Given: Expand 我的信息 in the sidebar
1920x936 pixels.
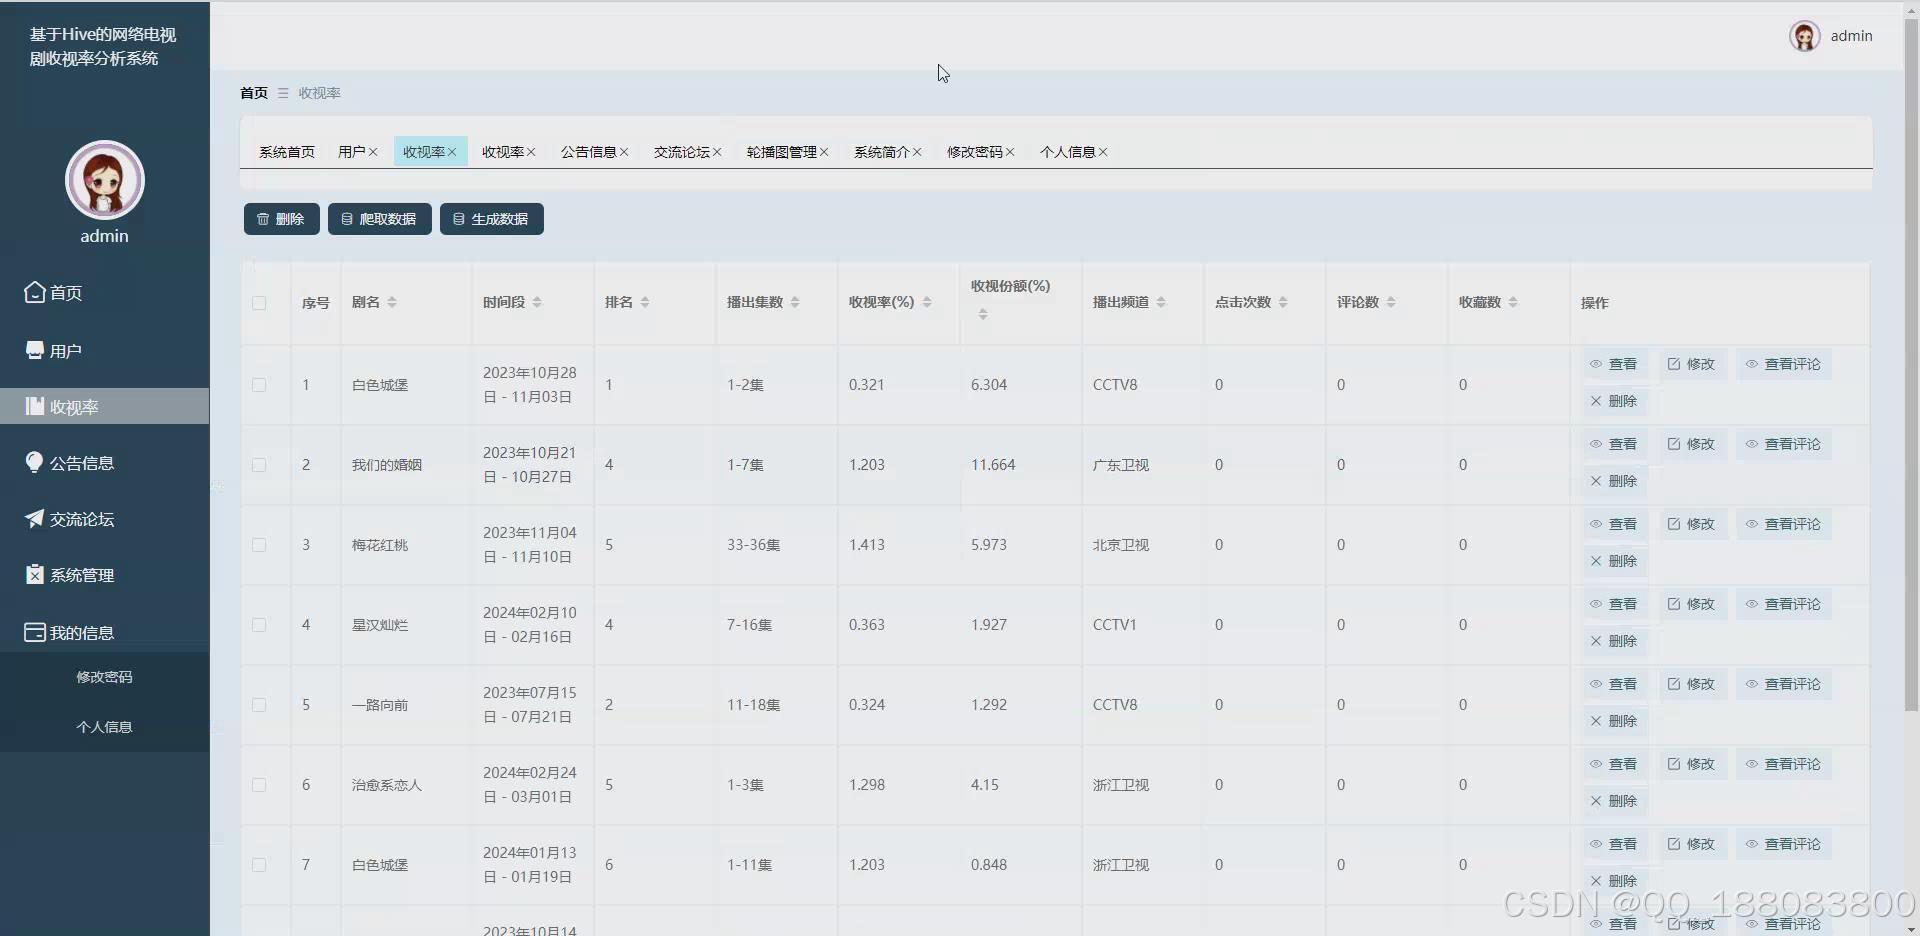Looking at the screenshot, I should [x=83, y=631].
